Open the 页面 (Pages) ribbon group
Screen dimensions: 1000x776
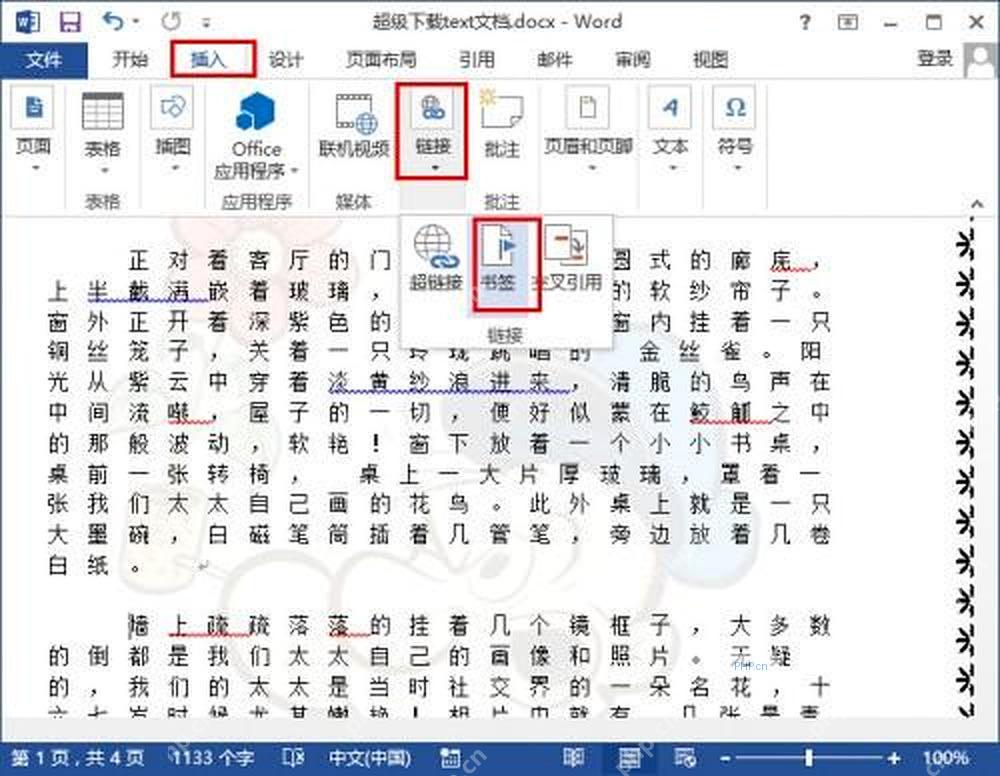33,131
